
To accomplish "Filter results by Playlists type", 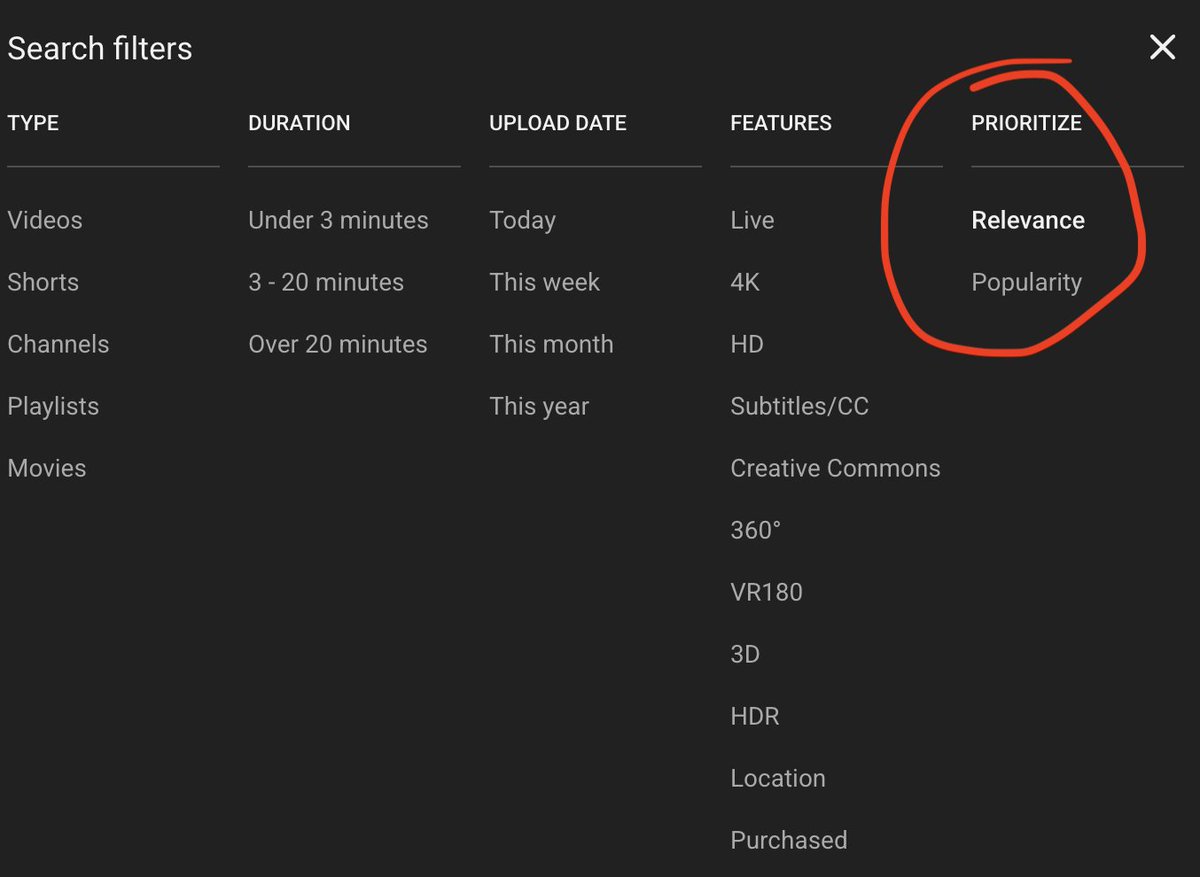I will [x=53, y=406].
